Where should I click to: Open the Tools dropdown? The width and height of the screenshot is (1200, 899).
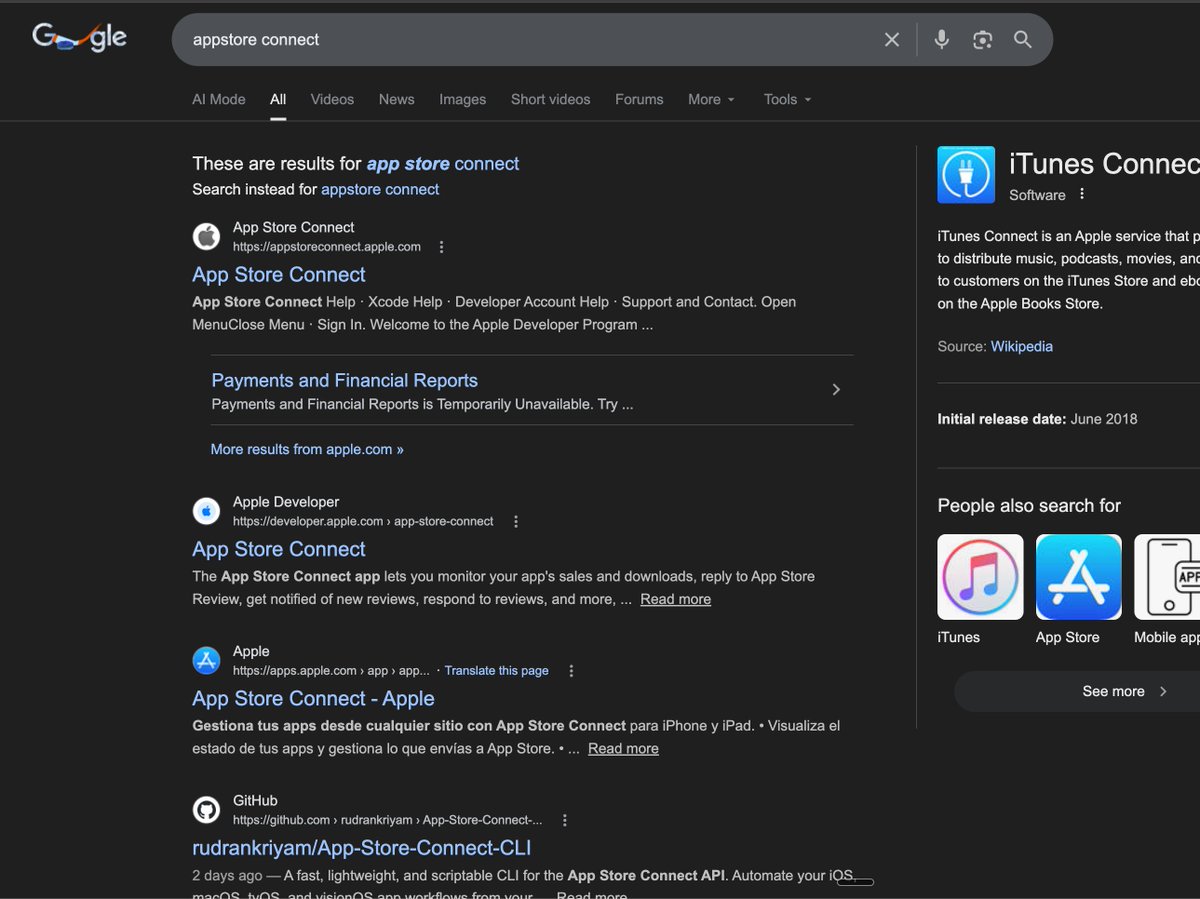787,99
